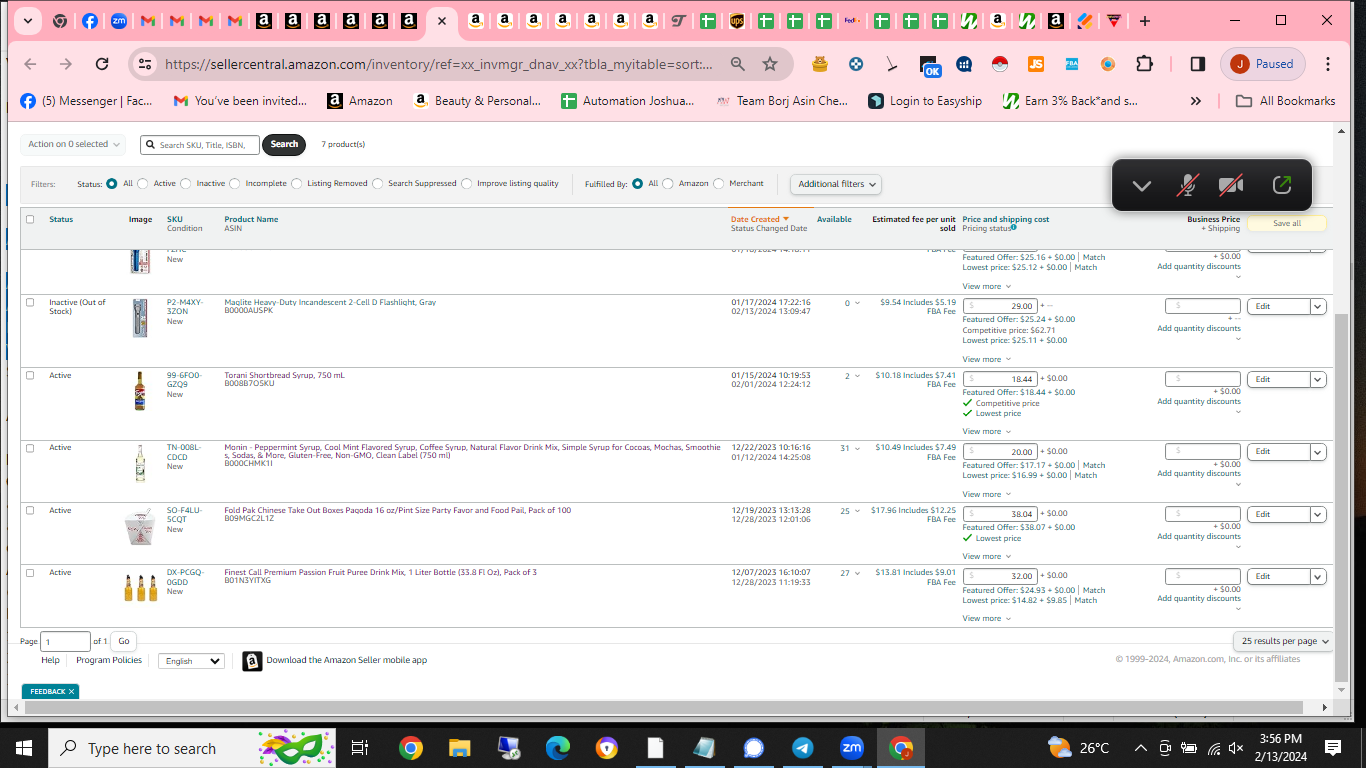
Task: Click the Save all button
Action: coord(1287,224)
